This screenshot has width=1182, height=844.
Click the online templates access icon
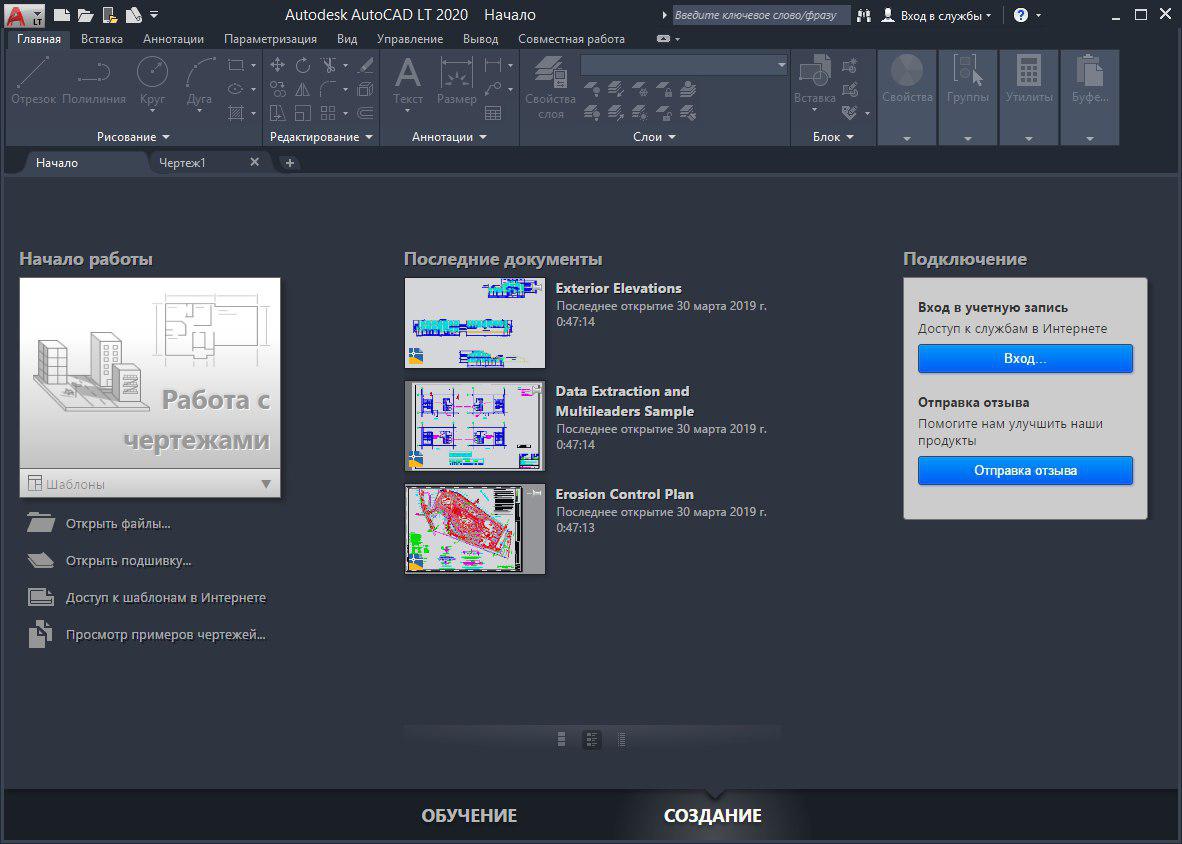[40, 598]
